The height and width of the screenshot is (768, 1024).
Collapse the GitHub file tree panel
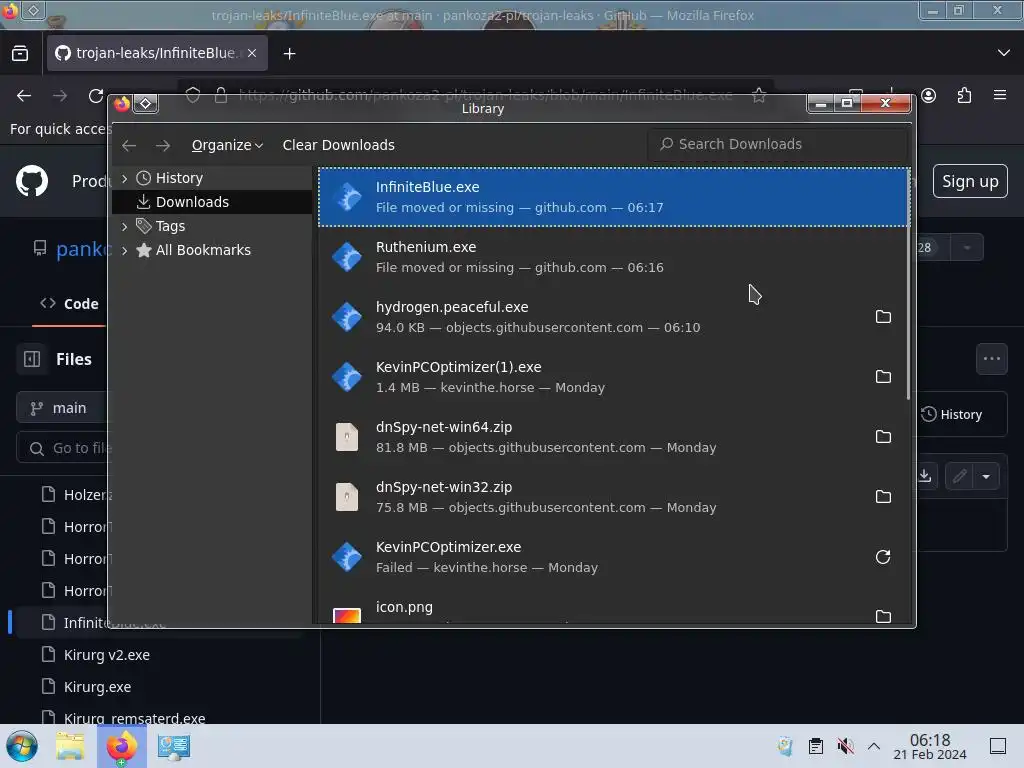32,359
